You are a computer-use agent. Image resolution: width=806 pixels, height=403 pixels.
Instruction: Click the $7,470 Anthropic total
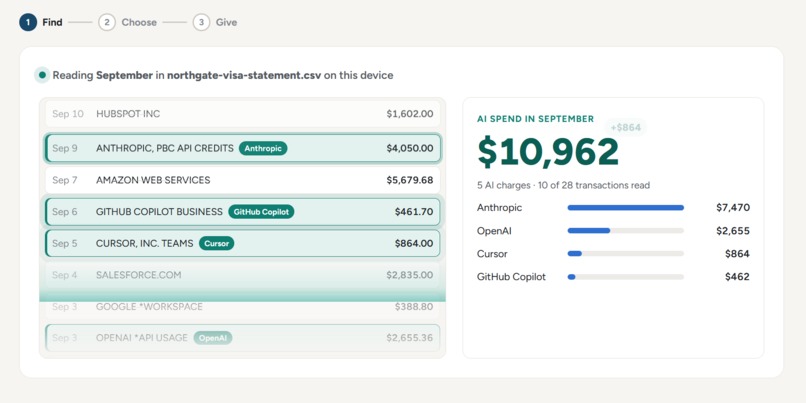click(x=732, y=208)
